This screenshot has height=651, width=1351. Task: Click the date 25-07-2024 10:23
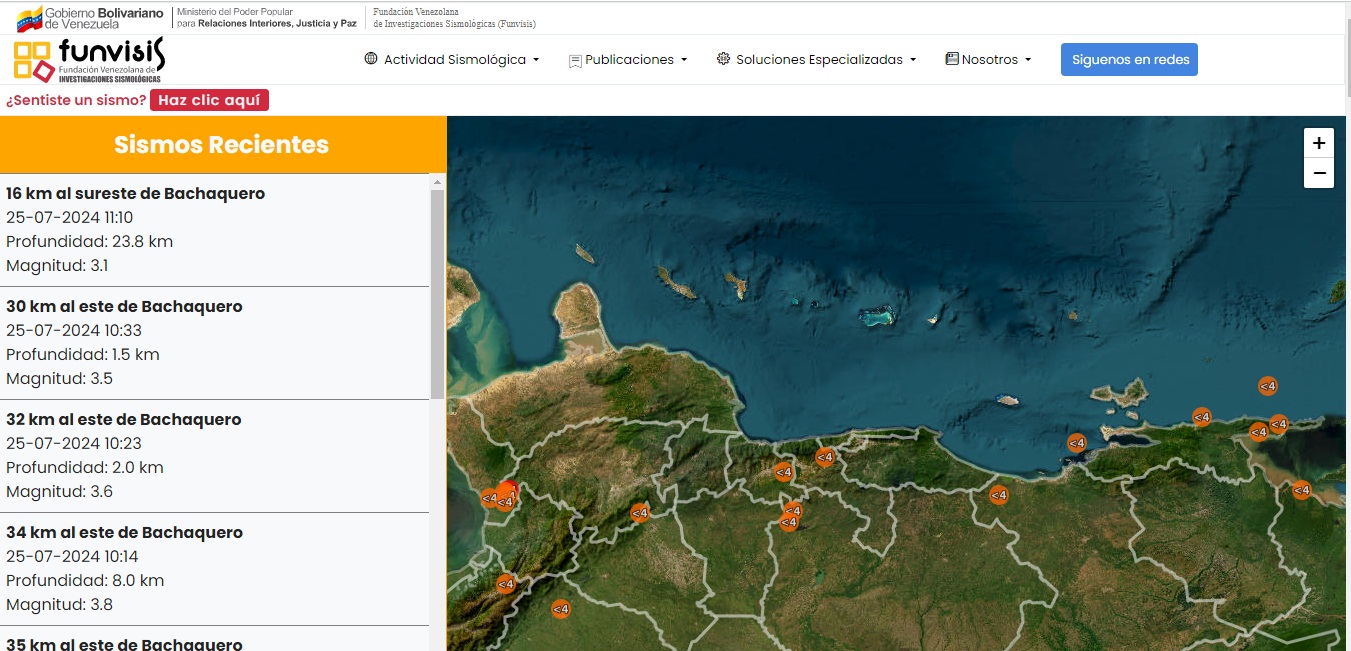tap(74, 444)
